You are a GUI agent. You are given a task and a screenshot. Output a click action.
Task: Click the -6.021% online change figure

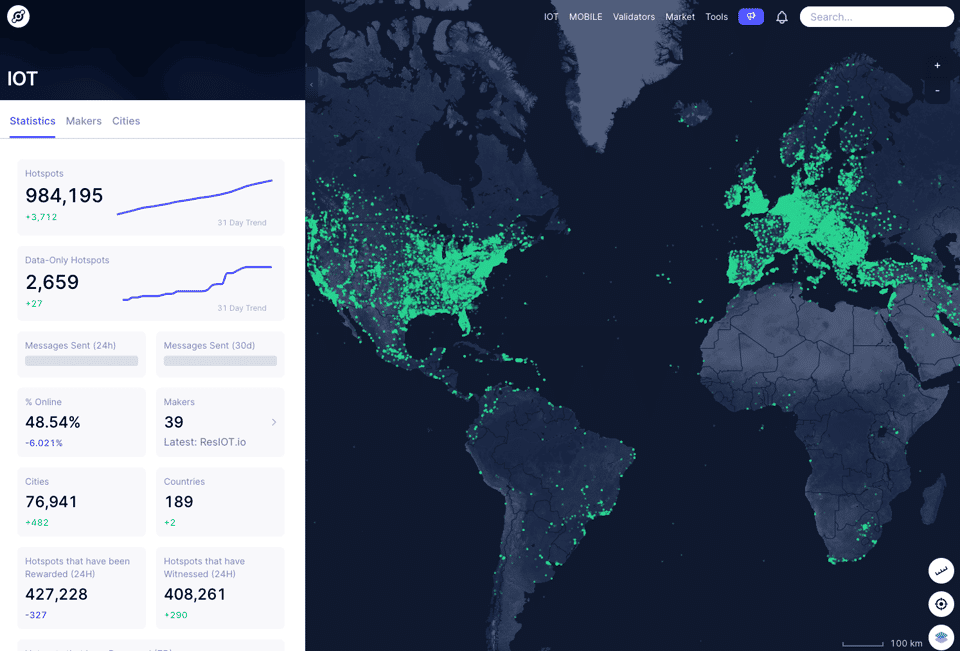[43, 443]
